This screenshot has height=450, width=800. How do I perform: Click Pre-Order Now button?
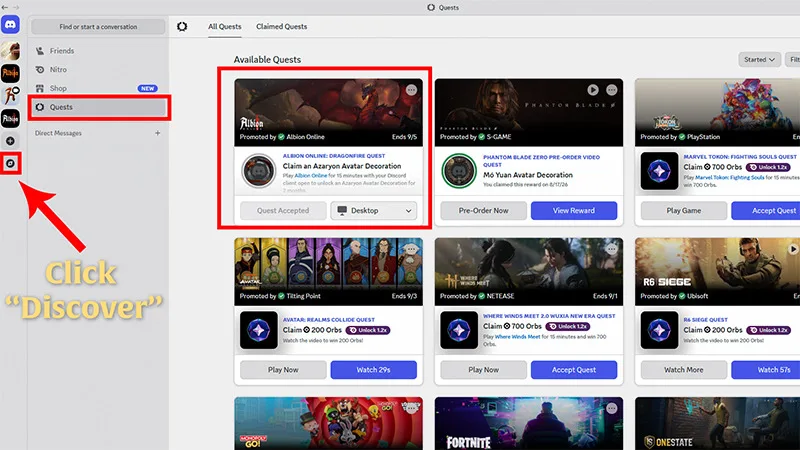point(484,211)
